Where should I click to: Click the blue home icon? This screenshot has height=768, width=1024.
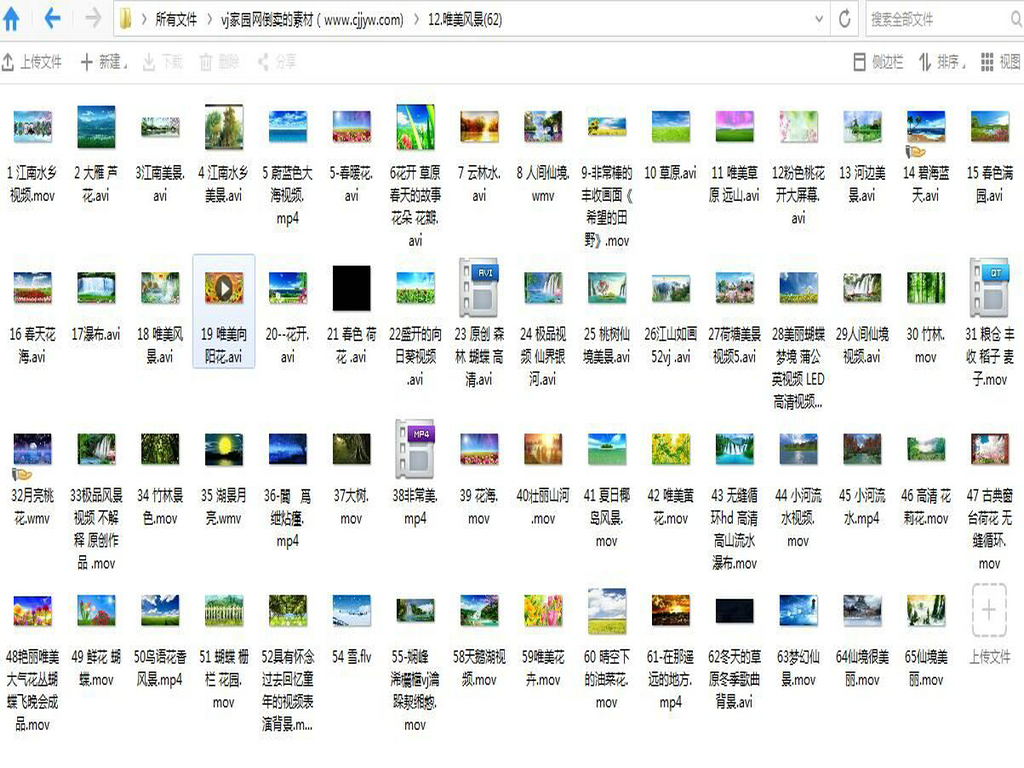[x=14, y=18]
